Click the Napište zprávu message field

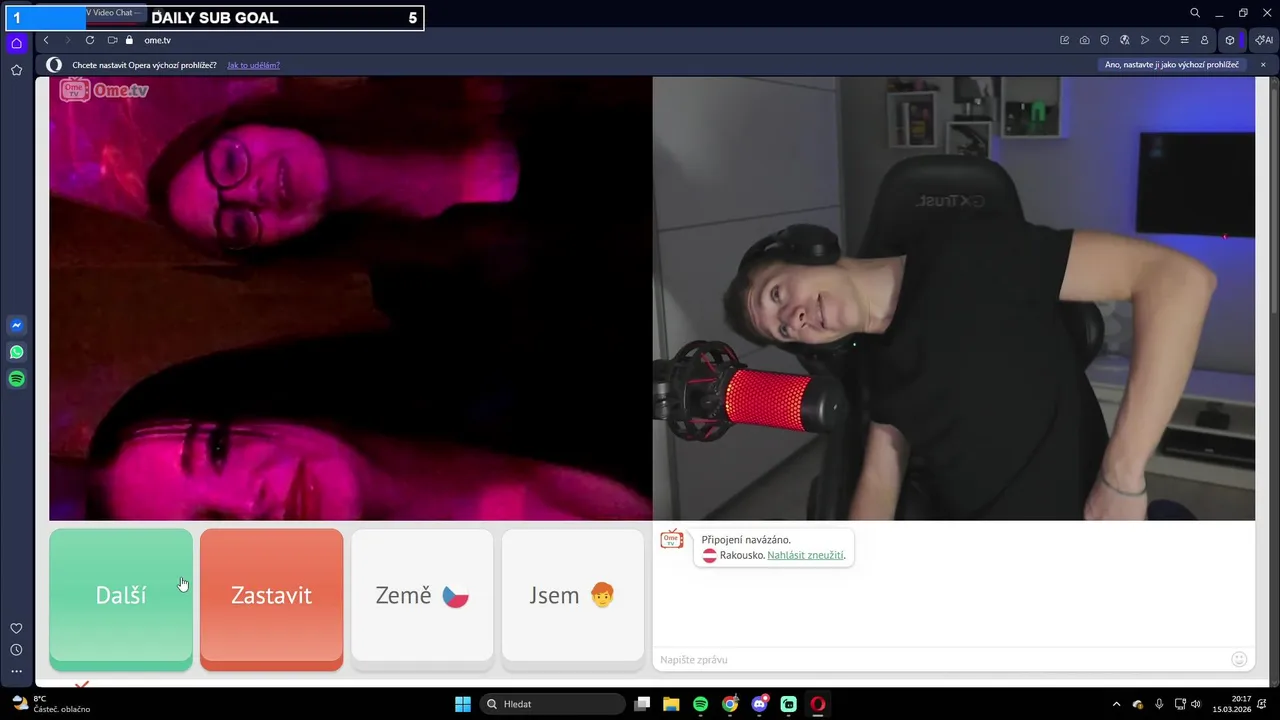pyautogui.click(x=940, y=659)
